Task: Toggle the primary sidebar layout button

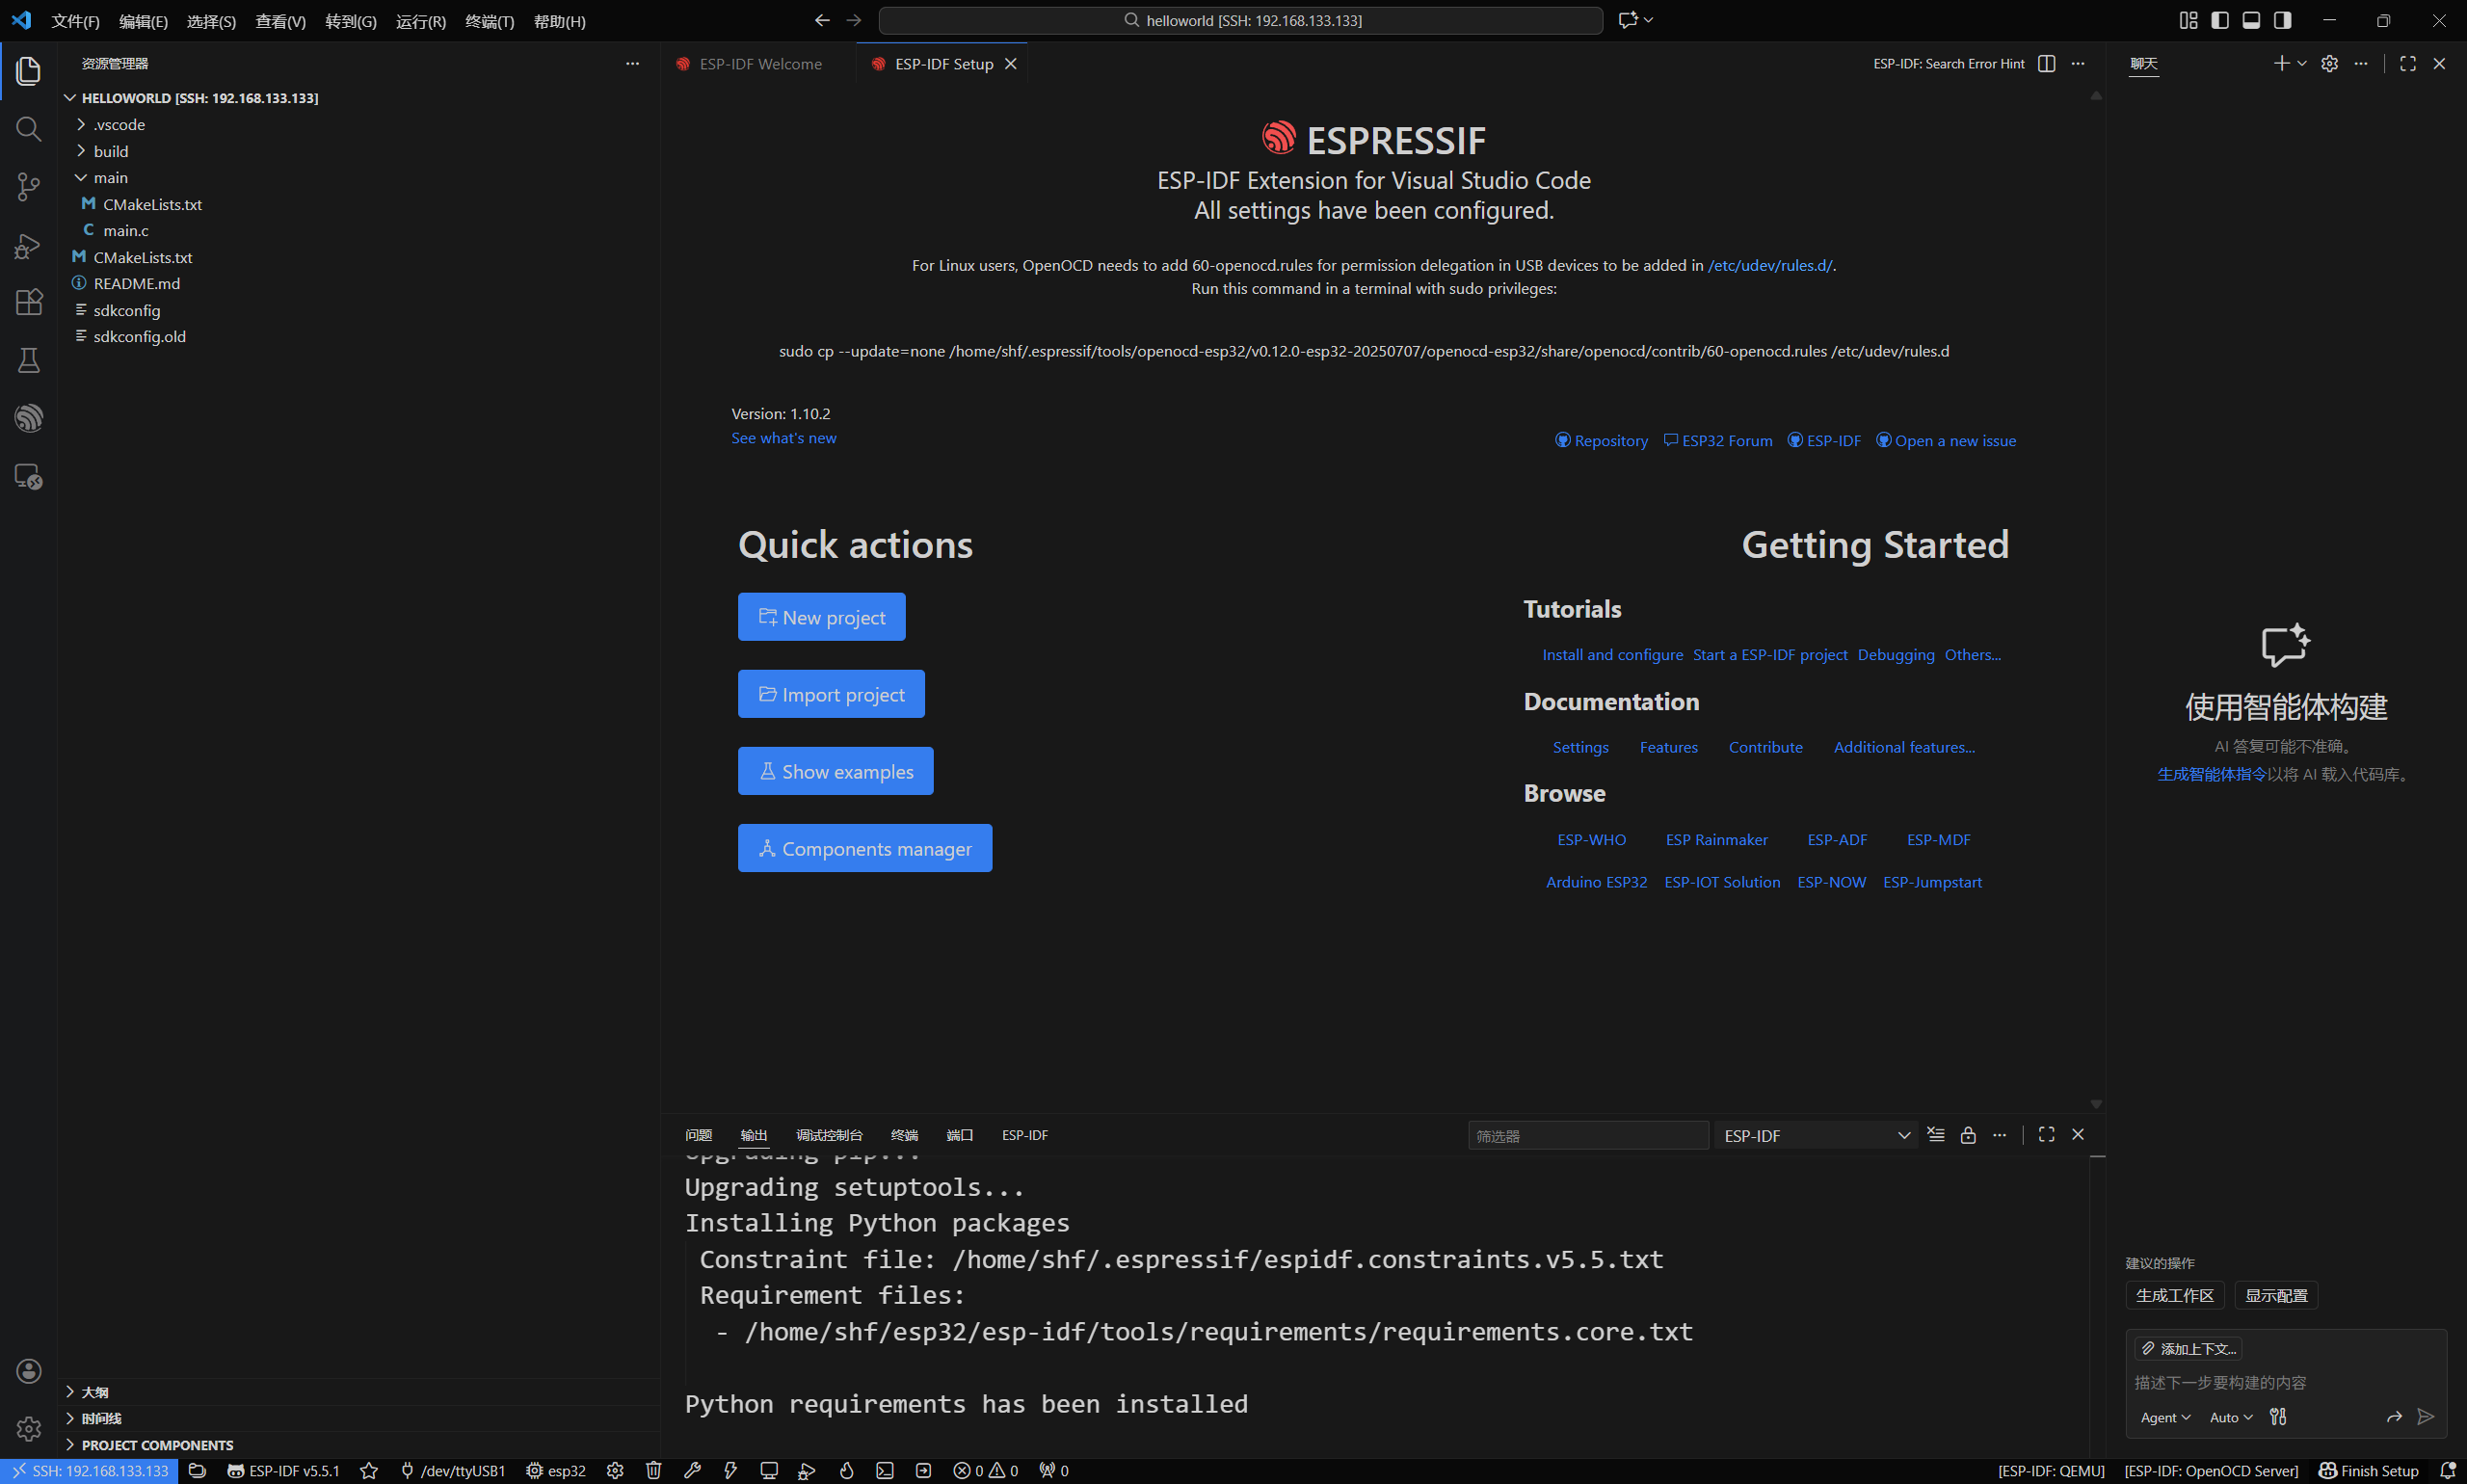Action: tap(2219, 20)
